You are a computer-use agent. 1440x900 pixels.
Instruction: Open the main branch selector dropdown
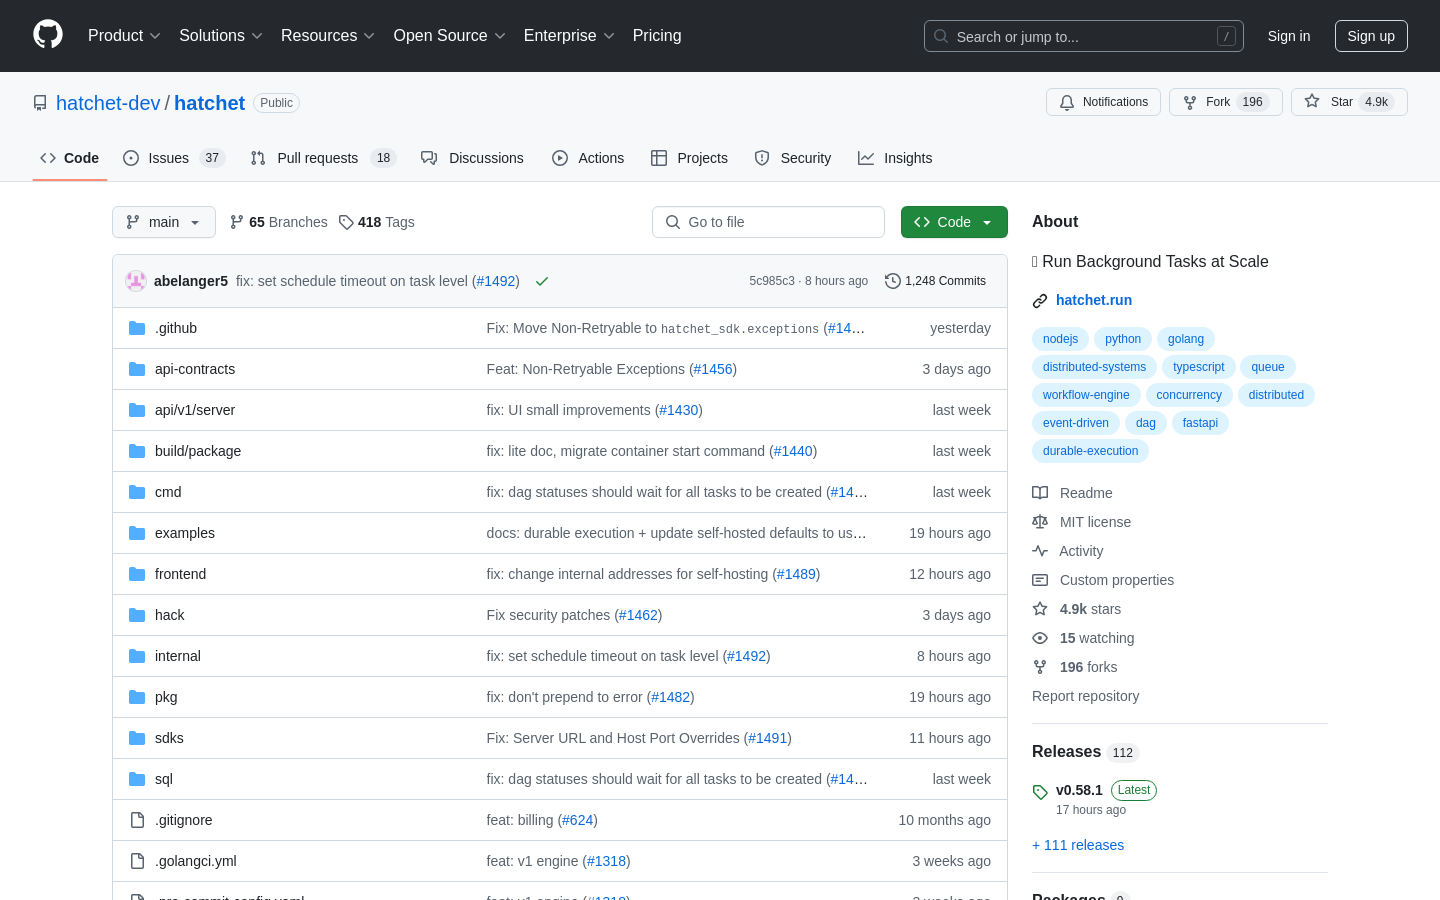(x=164, y=222)
